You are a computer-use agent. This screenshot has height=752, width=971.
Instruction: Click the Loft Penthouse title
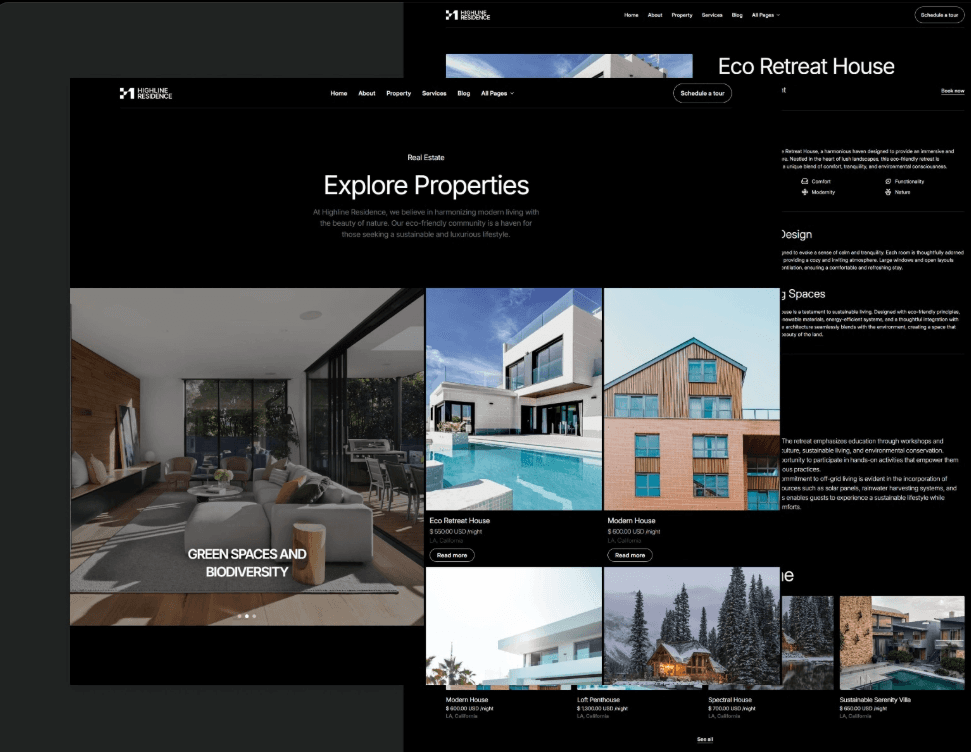pos(598,699)
